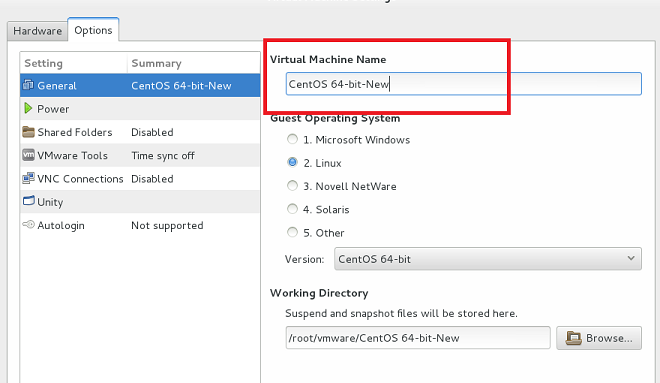The height and width of the screenshot is (383, 660).
Task: Select Linux guest OS radio button
Action: pyautogui.click(x=292, y=162)
